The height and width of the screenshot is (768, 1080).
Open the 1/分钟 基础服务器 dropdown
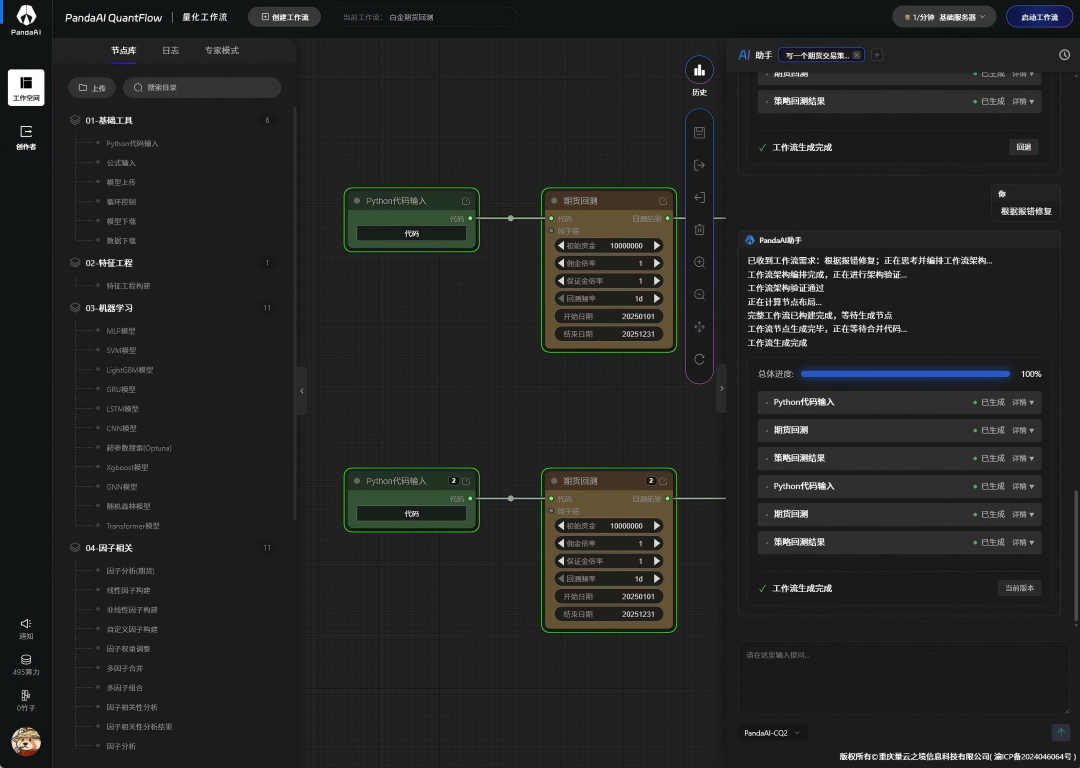944,17
